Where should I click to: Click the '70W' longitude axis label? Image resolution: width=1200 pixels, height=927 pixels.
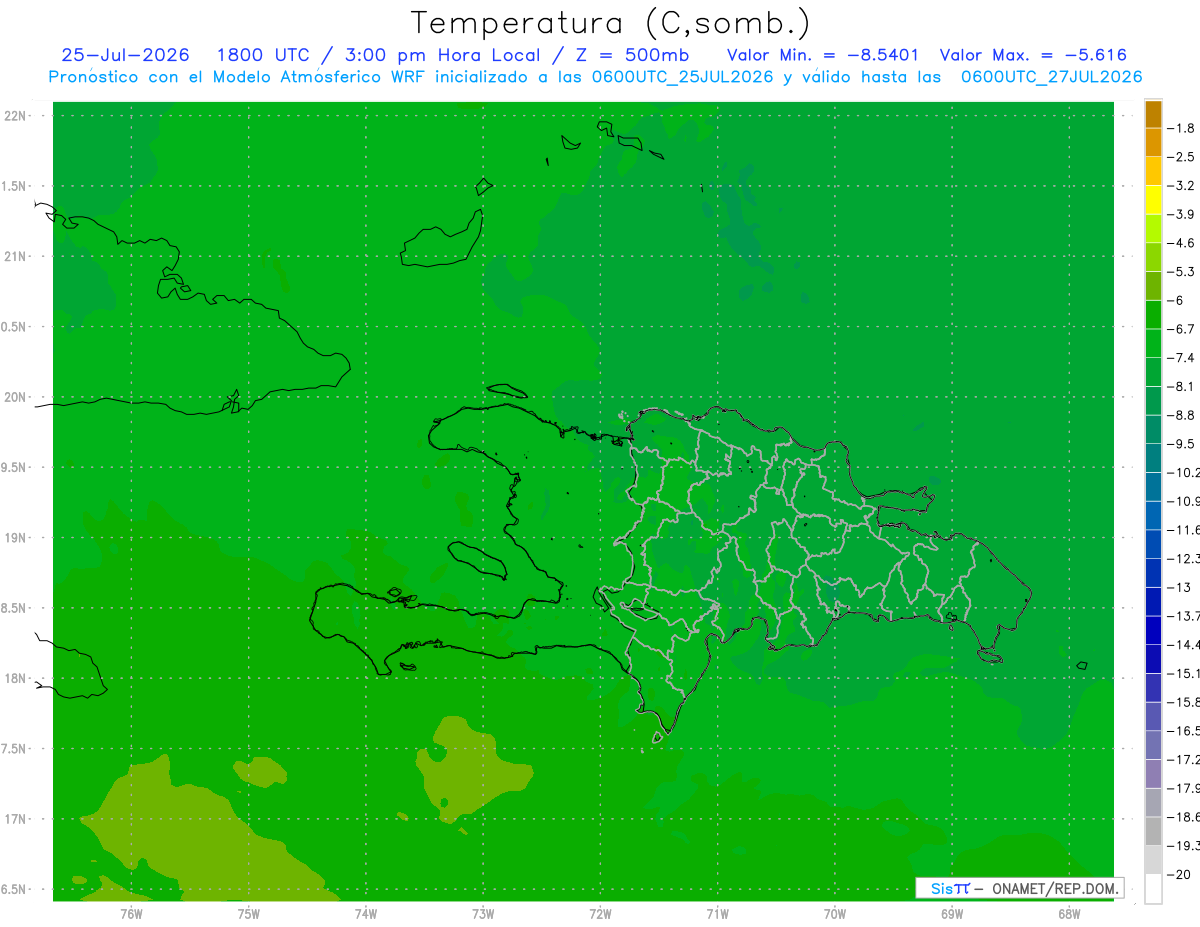(835, 914)
